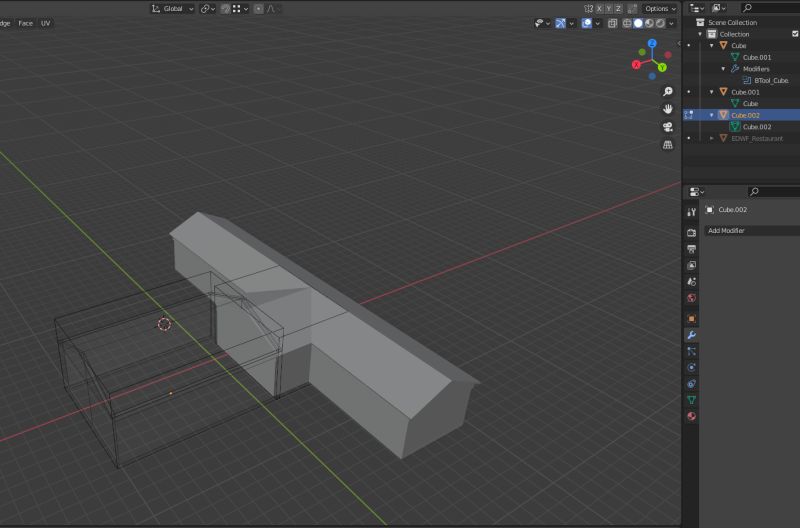800x528 pixels.
Task: Collapse the Cube.001 object in outliner
Action: coord(712,92)
